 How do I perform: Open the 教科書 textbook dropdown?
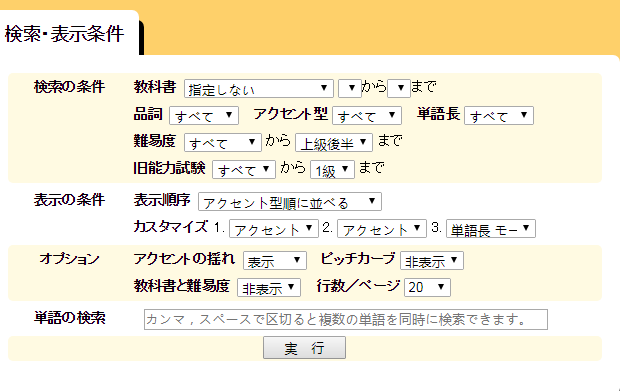tap(259, 89)
